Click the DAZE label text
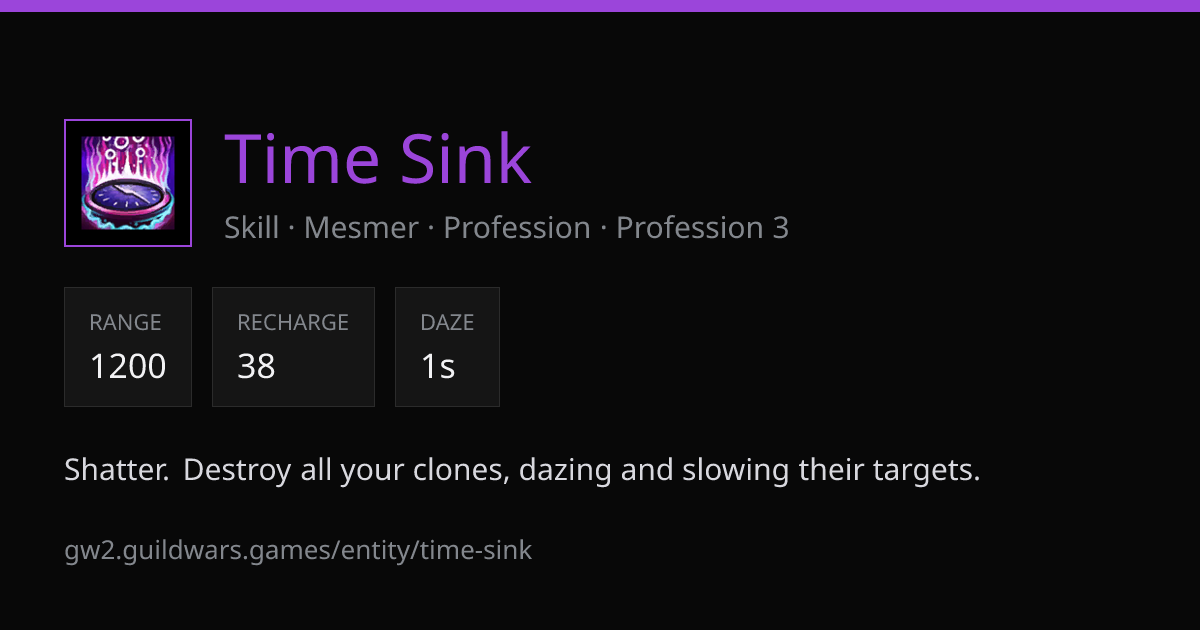The image size is (1200, 630). pyautogui.click(x=447, y=323)
